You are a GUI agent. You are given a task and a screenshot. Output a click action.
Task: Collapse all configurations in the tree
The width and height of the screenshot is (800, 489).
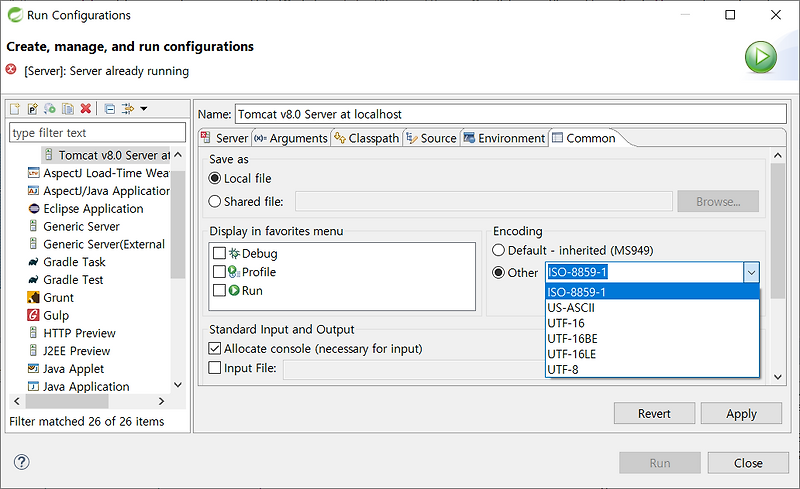pyautogui.click(x=109, y=109)
